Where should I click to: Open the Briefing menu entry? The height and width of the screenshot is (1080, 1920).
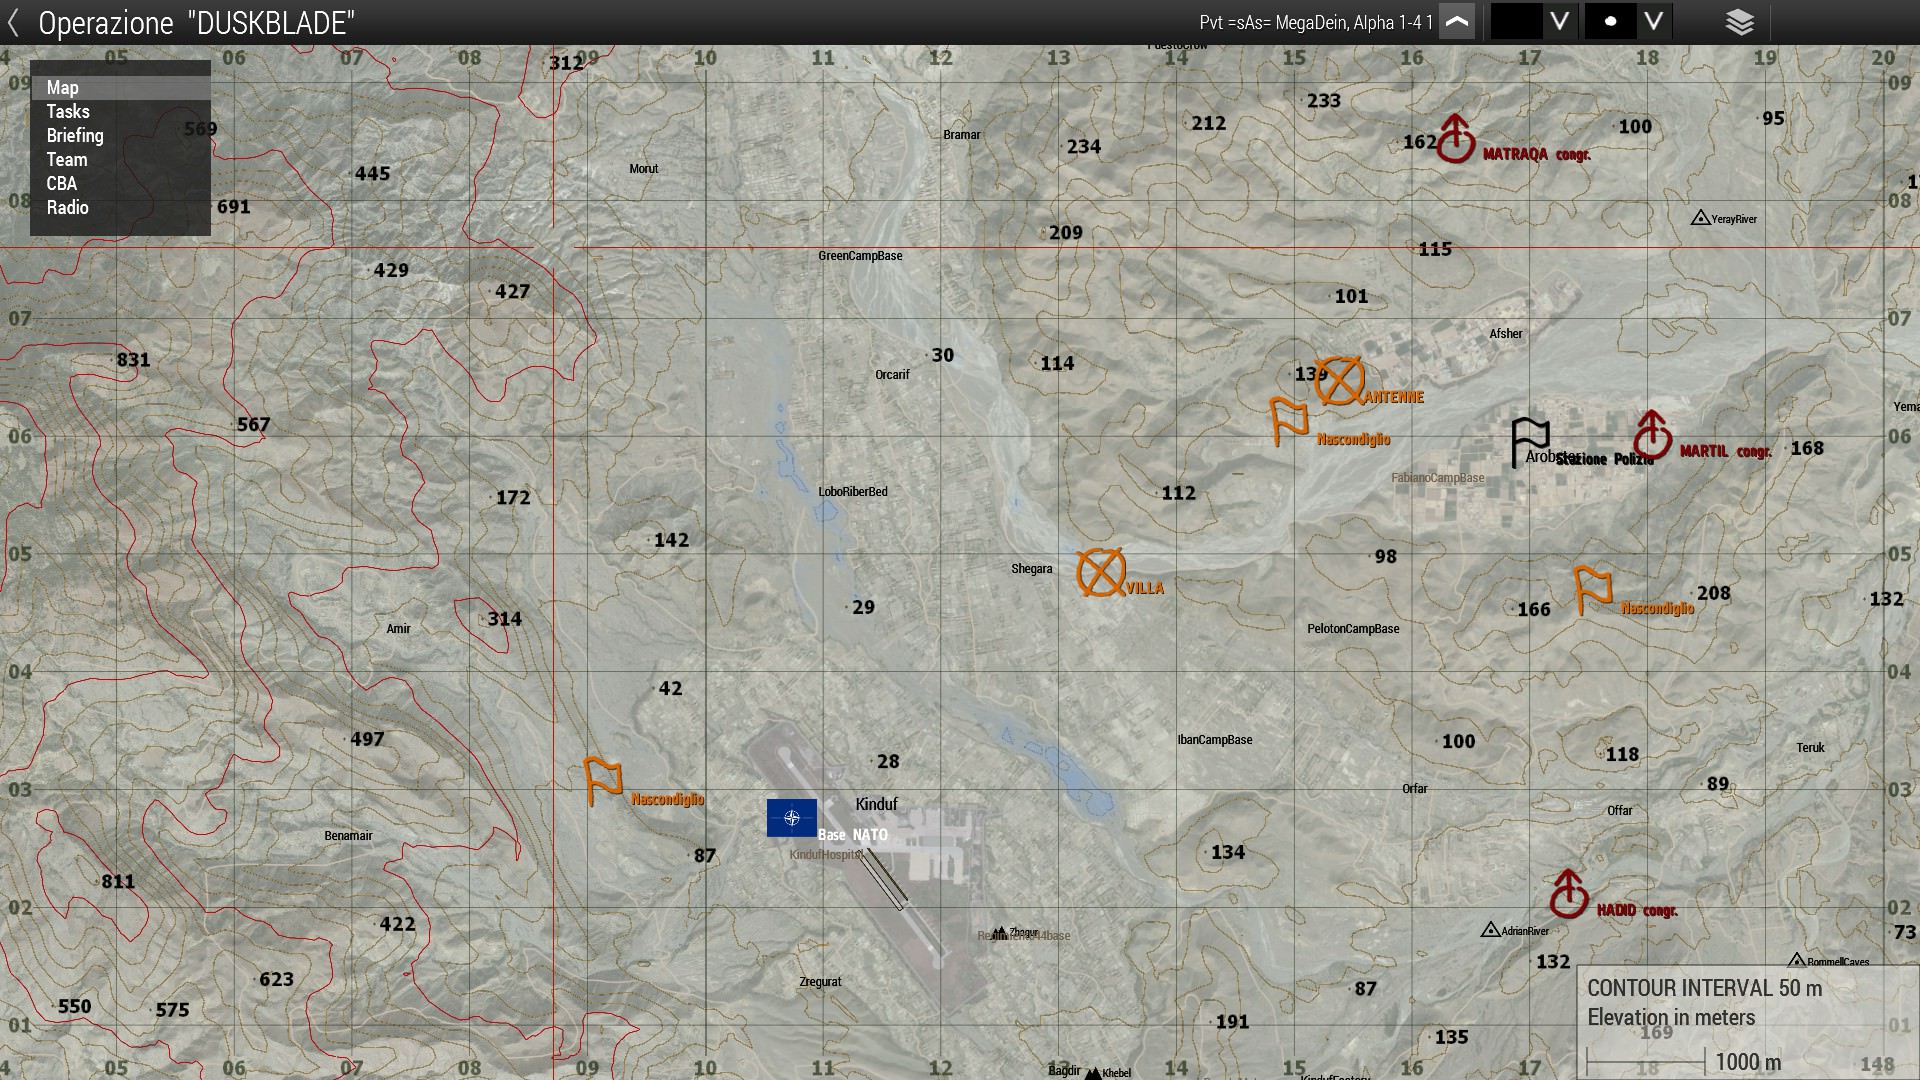(x=120, y=136)
